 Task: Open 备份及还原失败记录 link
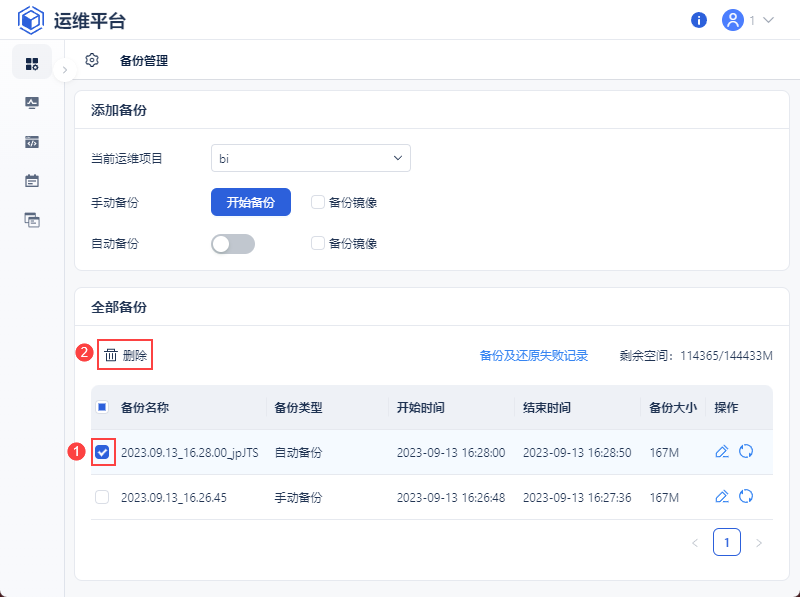[x=534, y=355]
